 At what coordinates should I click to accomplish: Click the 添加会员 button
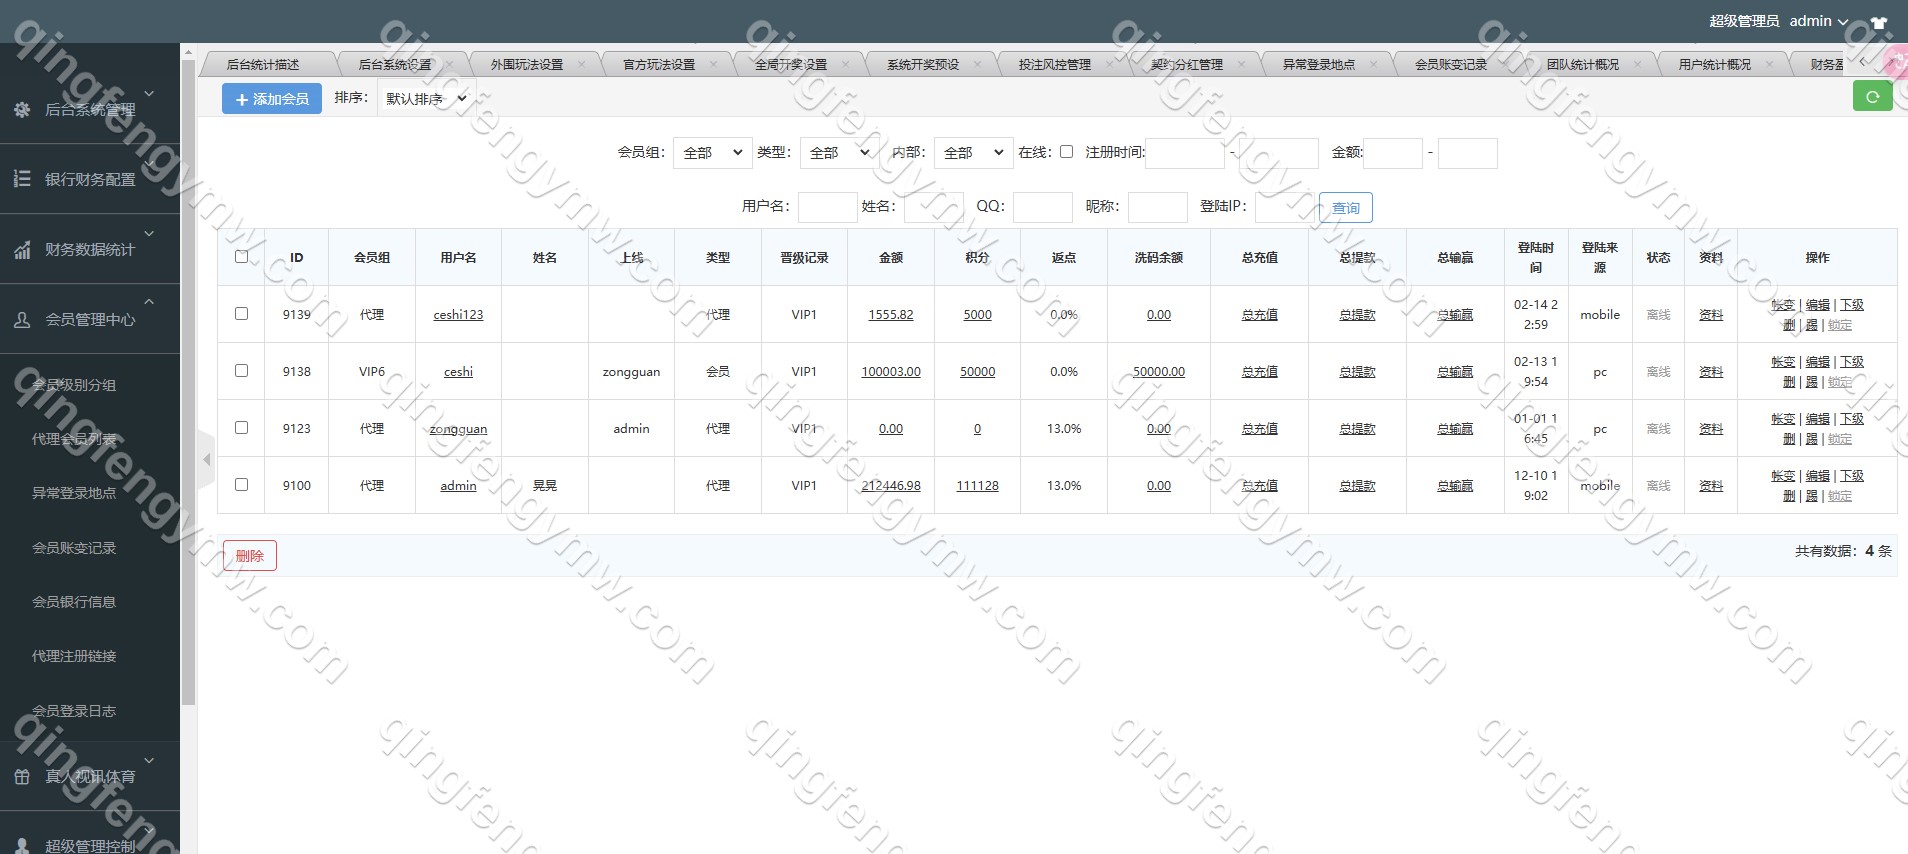[x=272, y=99]
